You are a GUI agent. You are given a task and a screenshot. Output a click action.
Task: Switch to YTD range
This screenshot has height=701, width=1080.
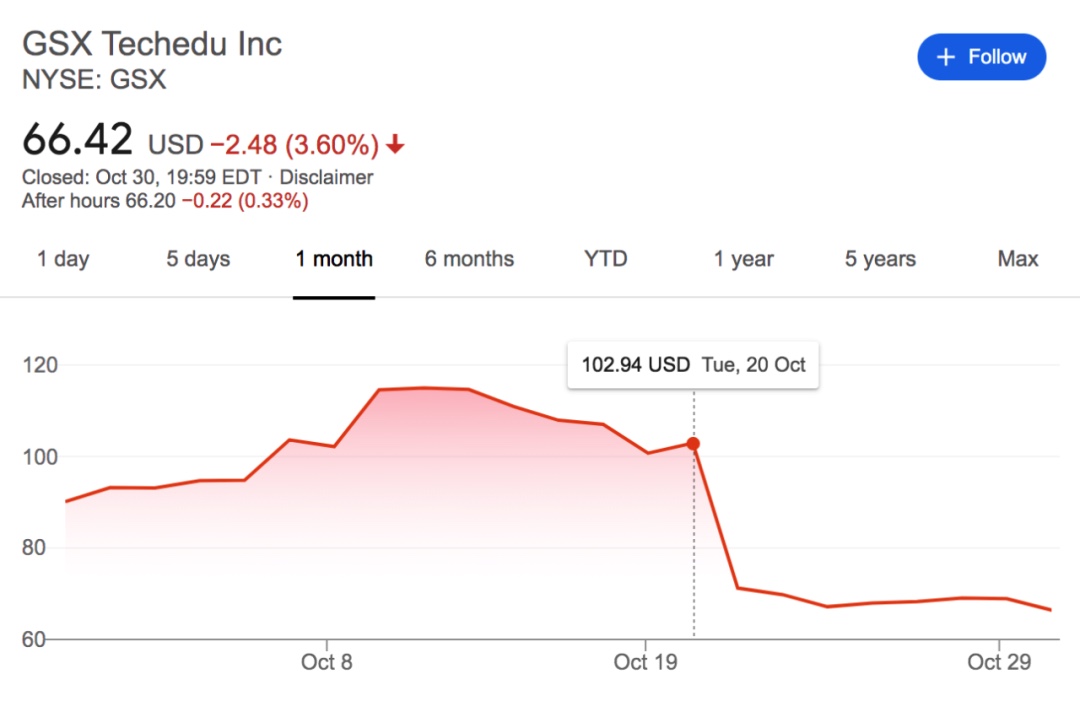click(x=605, y=259)
